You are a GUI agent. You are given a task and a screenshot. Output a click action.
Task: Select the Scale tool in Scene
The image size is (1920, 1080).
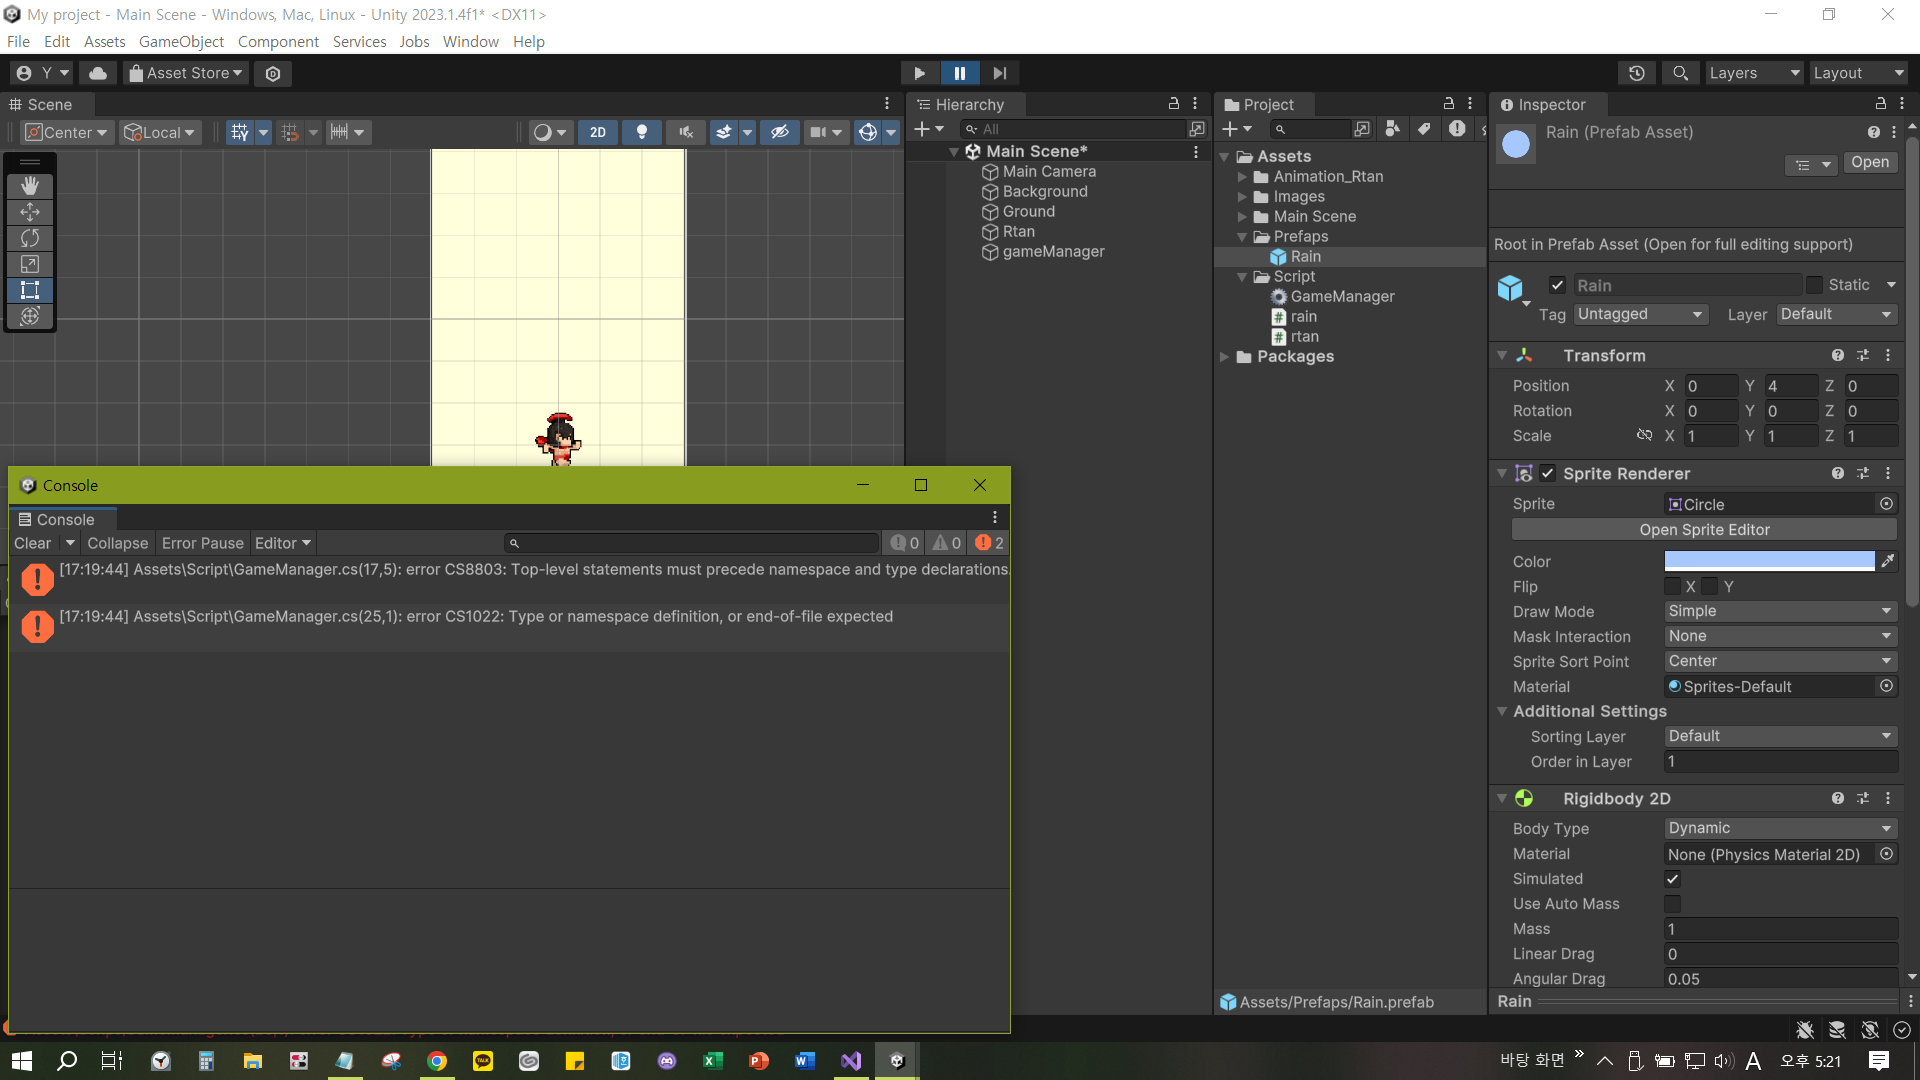click(x=30, y=264)
